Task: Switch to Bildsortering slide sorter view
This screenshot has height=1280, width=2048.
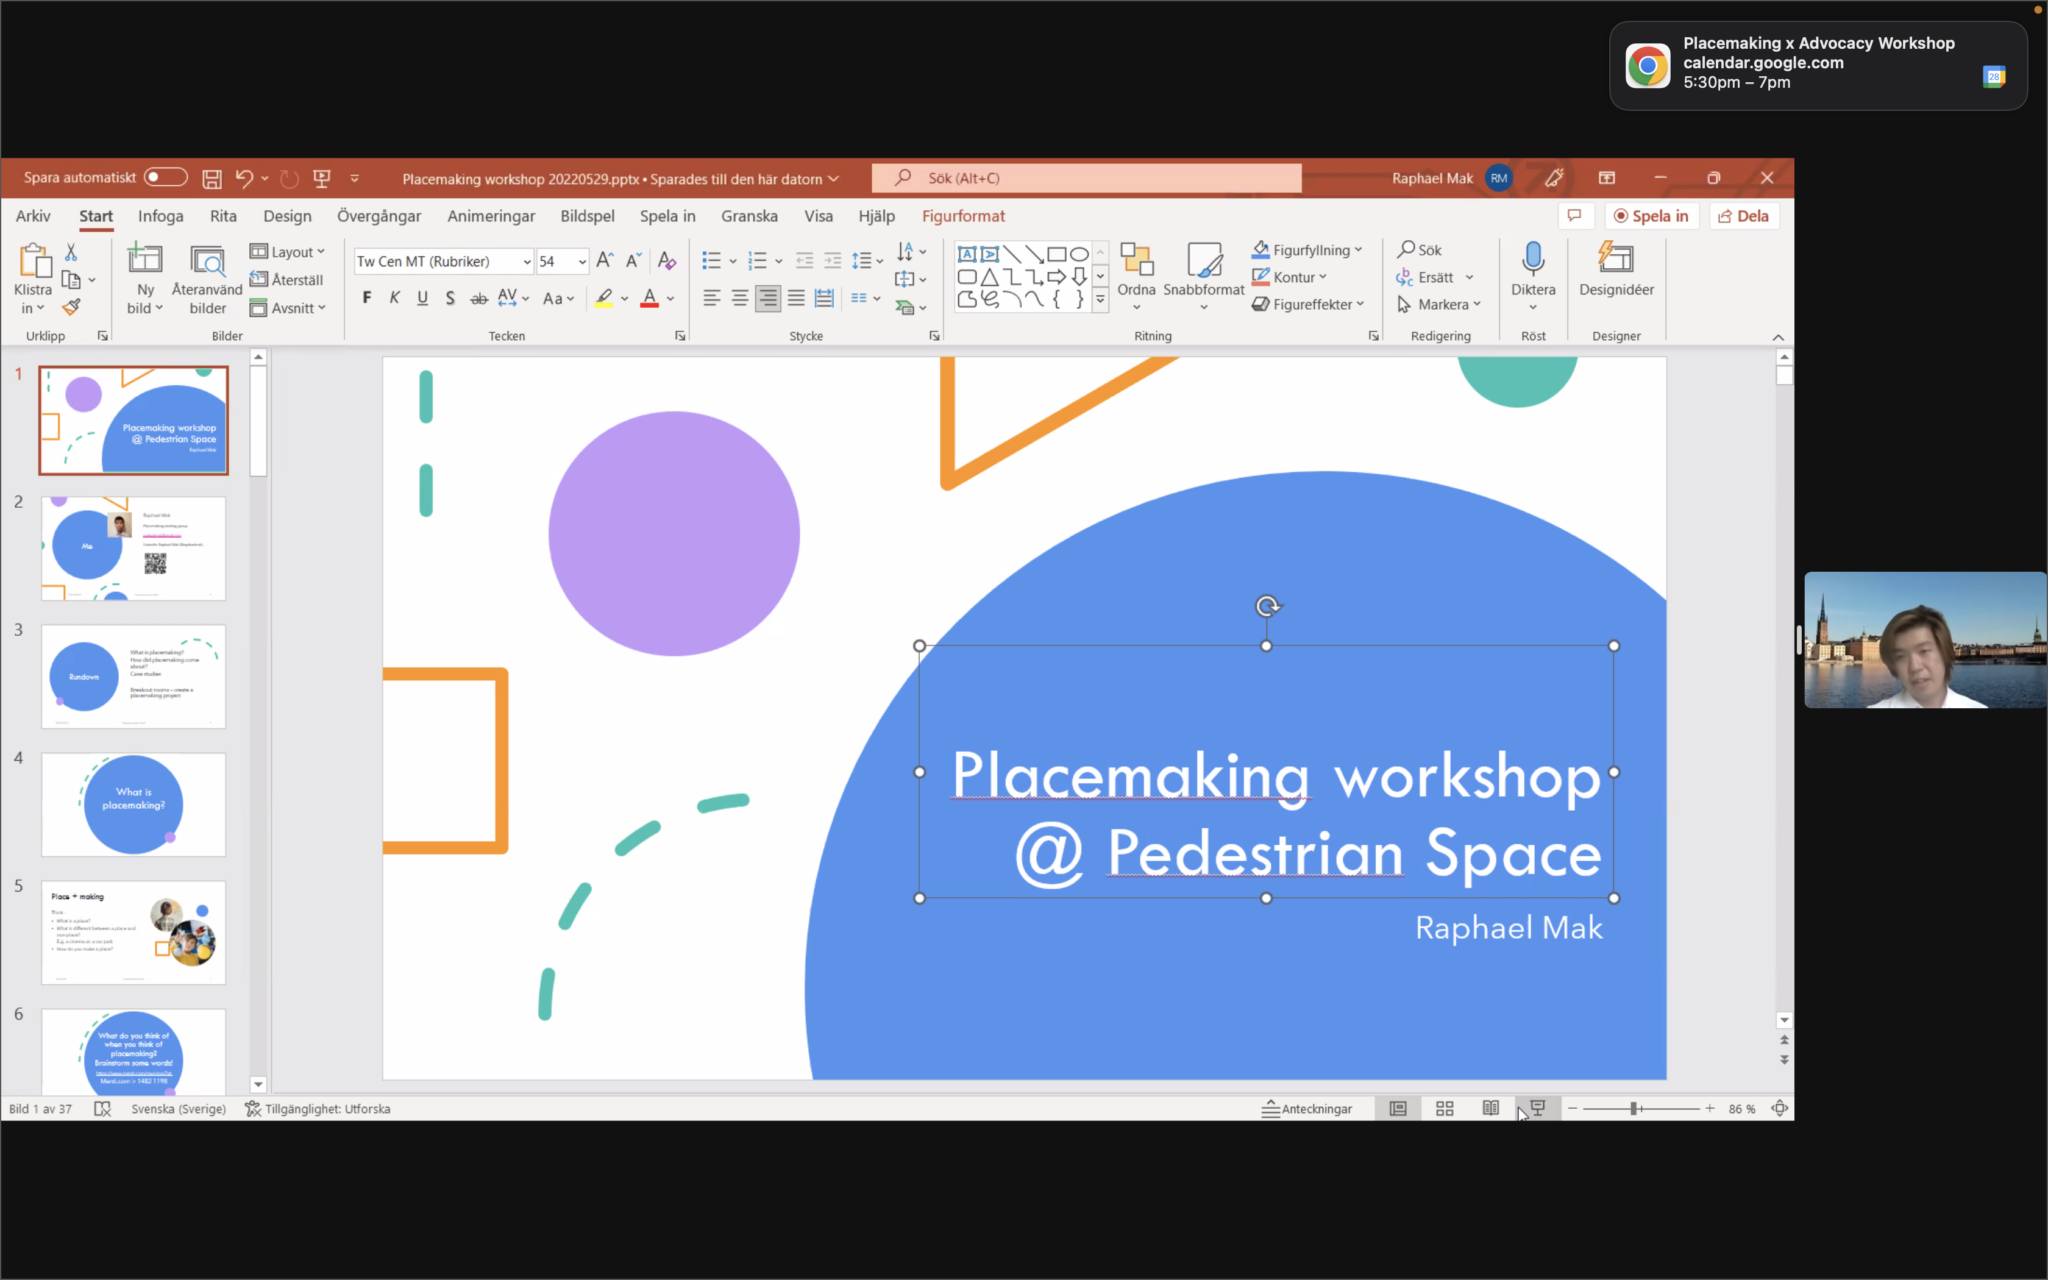Action: click(x=1443, y=1108)
